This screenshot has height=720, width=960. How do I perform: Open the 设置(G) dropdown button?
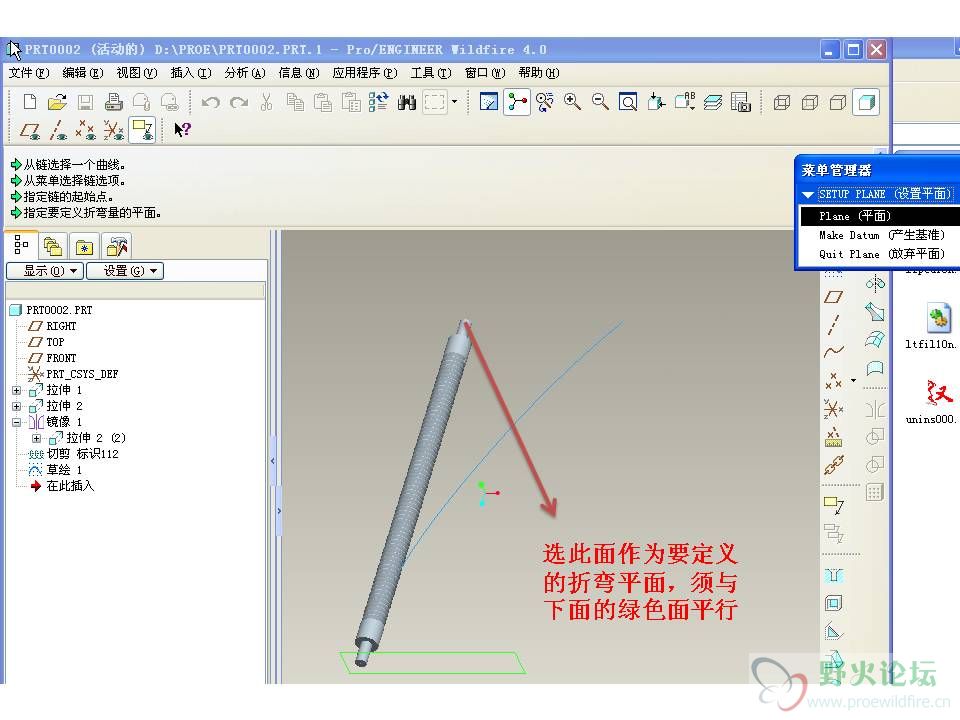coord(125,271)
